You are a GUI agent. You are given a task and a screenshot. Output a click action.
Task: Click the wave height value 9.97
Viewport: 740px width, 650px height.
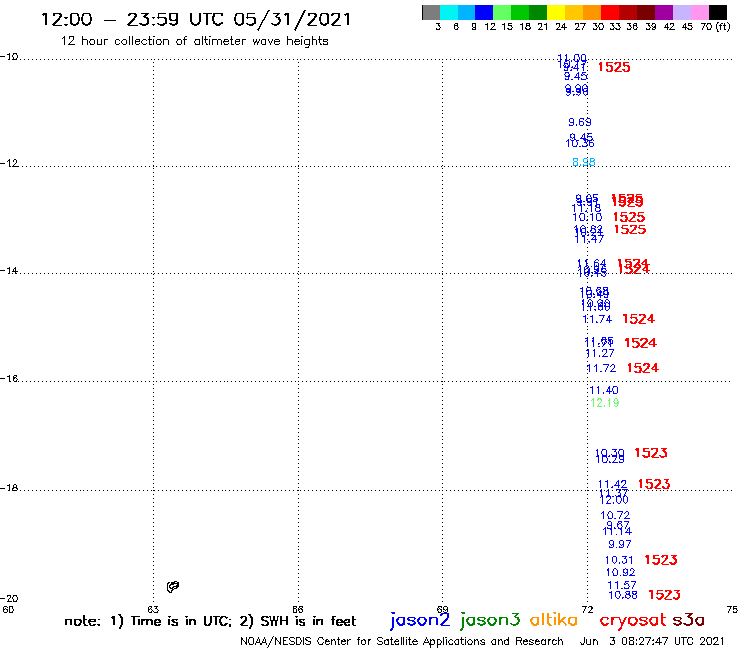coord(620,544)
